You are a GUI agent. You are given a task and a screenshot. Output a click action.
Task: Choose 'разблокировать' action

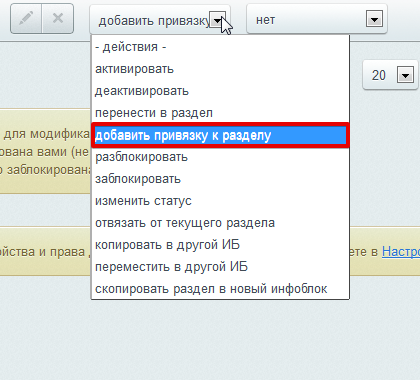[x=220, y=157]
